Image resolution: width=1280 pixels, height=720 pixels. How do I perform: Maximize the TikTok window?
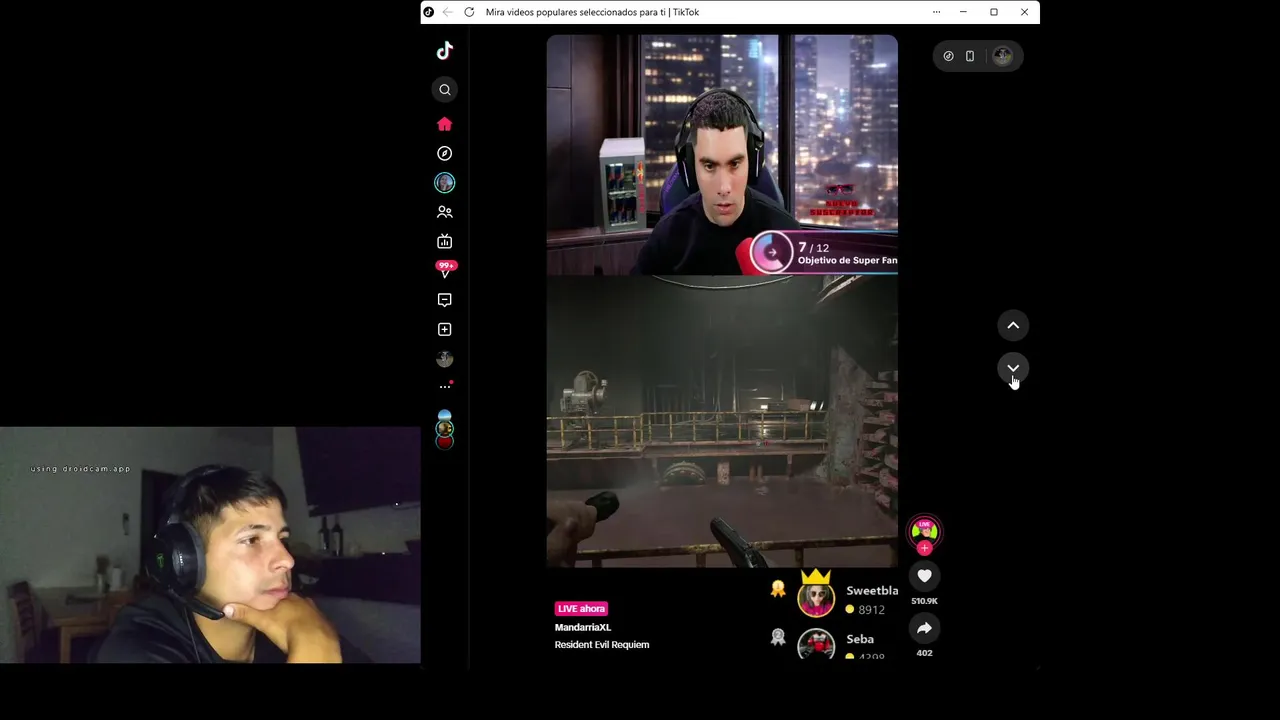pyautogui.click(x=994, y=12)
